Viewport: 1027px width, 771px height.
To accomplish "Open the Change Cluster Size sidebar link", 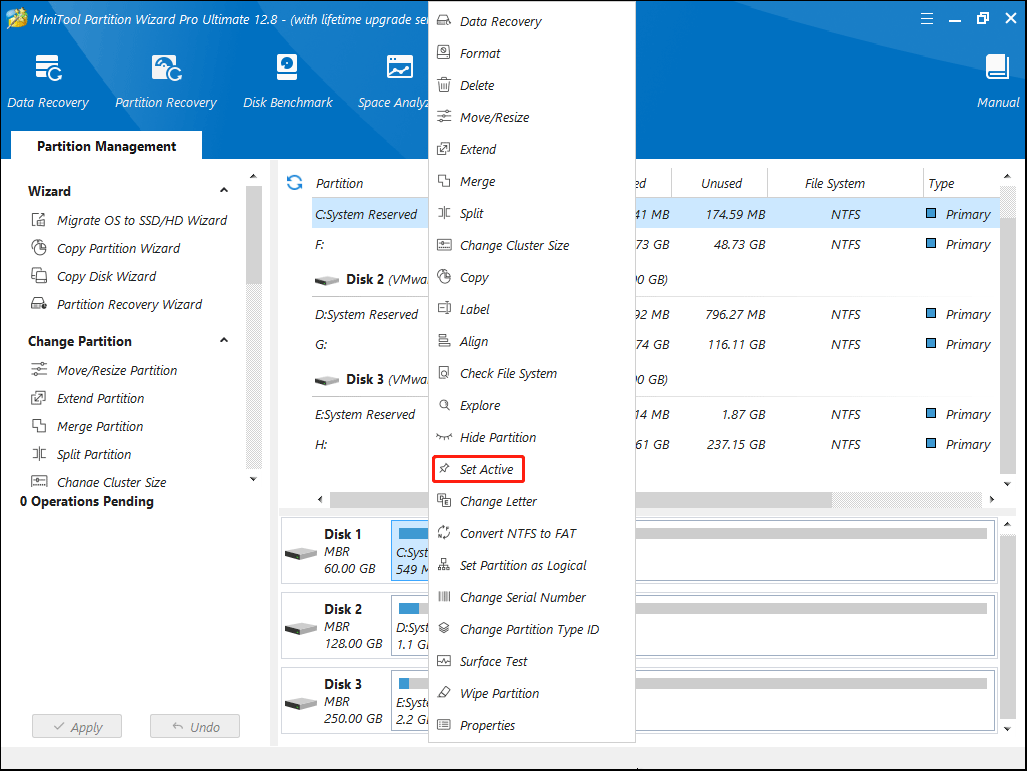I will [x=111, y=482].
